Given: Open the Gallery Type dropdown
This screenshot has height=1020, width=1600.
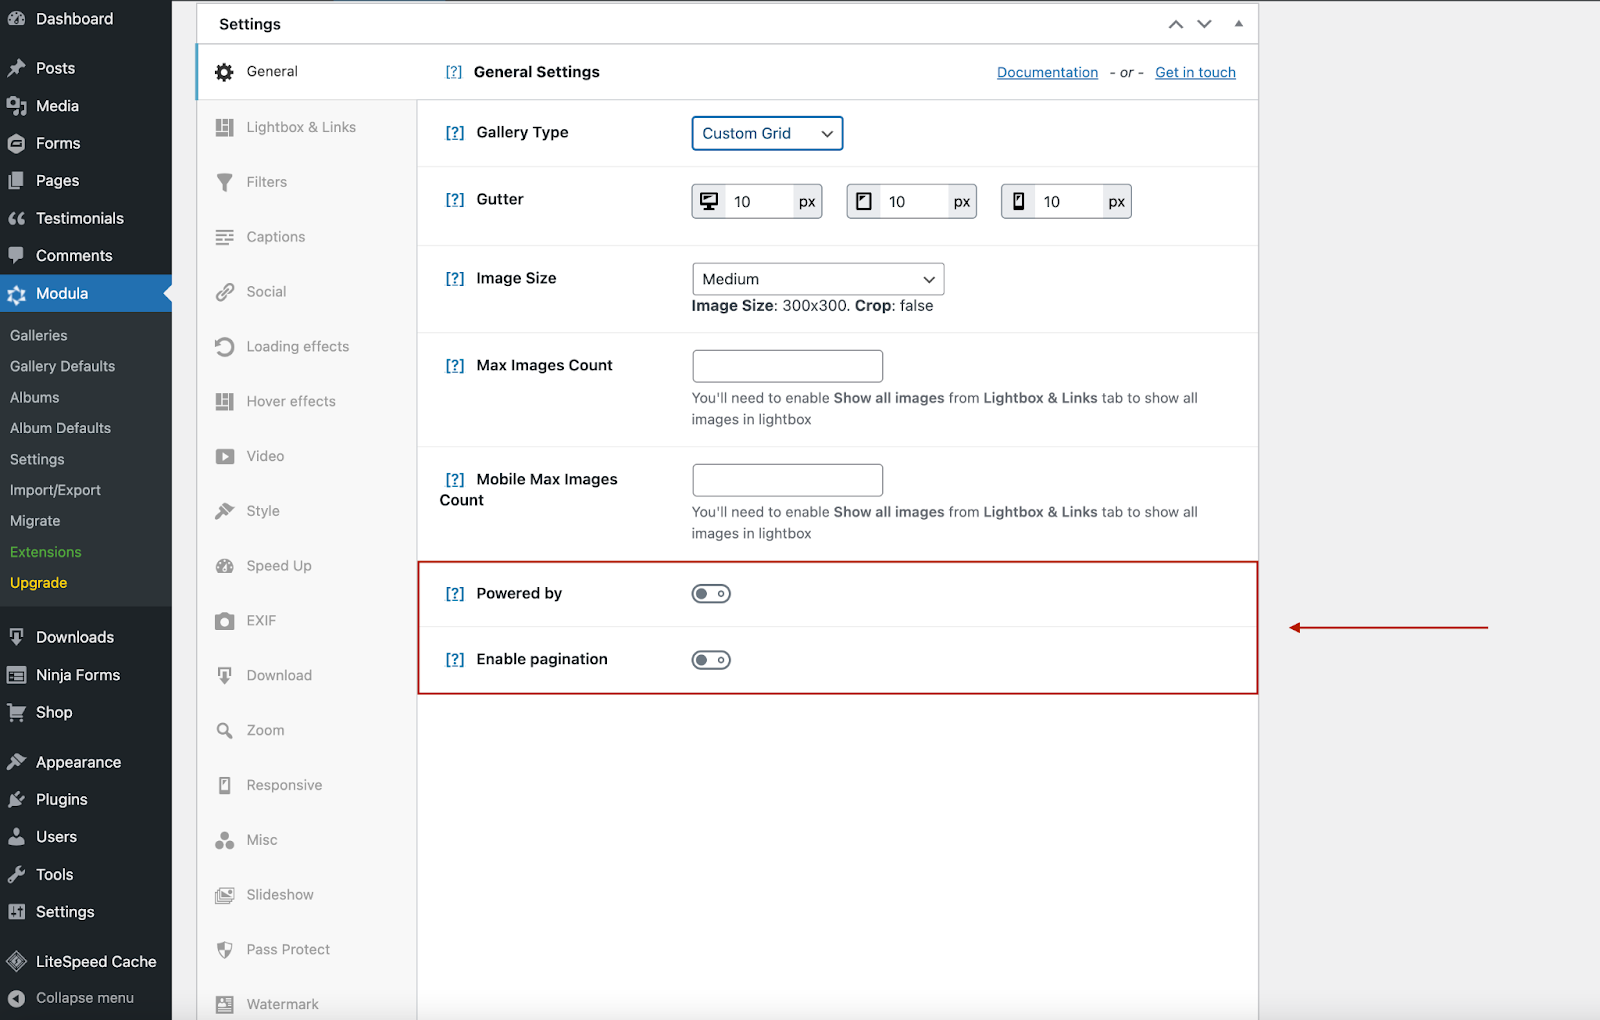Looking at the screenshot, I should (767, 133).
